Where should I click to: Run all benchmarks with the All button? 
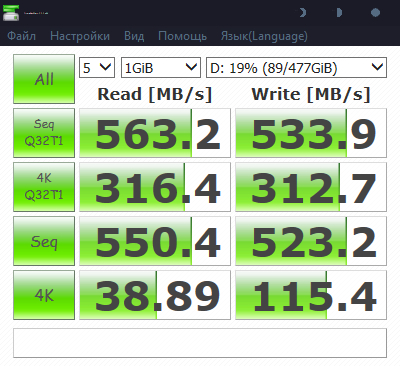tap(44, 79)
